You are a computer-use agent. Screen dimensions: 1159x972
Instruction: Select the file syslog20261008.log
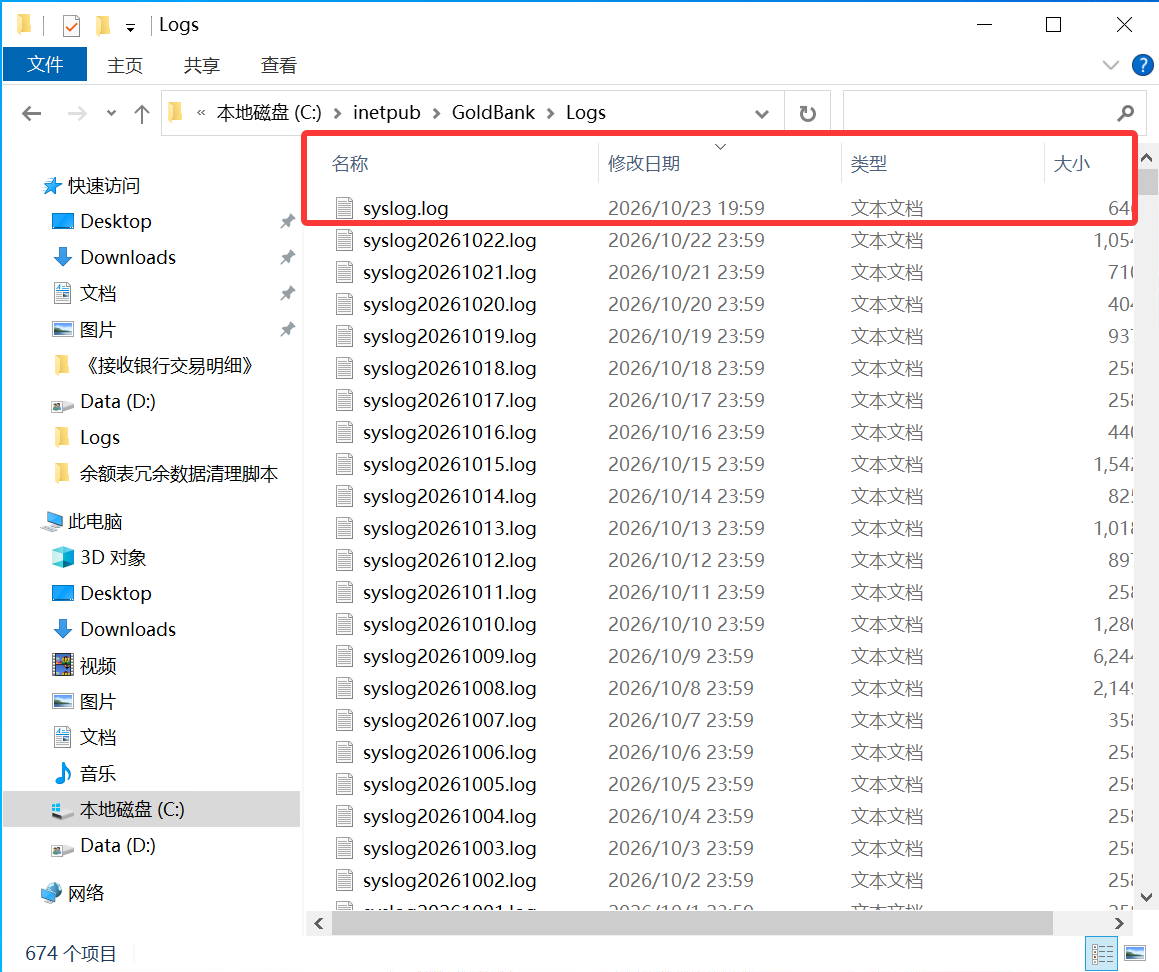pyautogui.click(x=449, y=688)
